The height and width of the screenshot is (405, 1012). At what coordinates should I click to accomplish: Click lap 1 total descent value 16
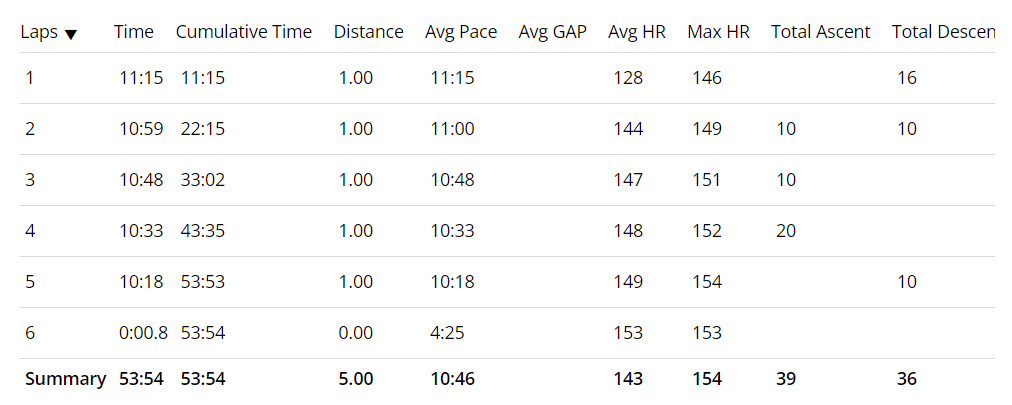click(907, 78)
